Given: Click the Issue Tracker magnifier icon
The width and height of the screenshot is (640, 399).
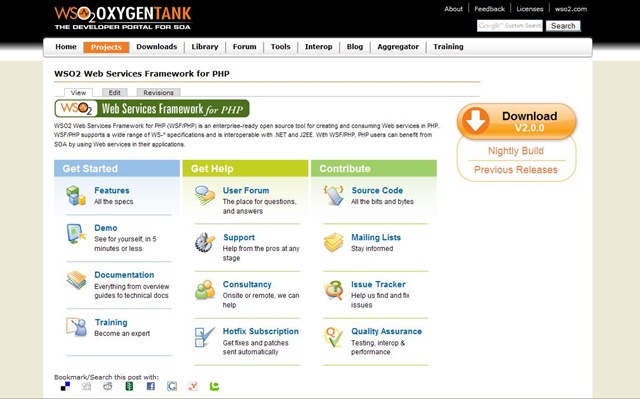Looking at the screenshot, I should pyautogui.click(x=333, y=290).
